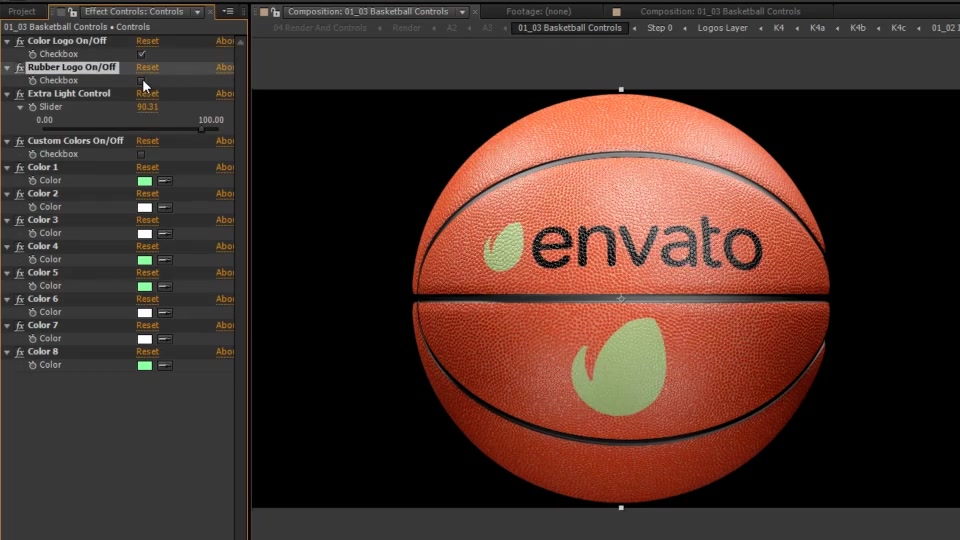This screenshot has height=540, width=960.
Task: Click the stopwatch next to Custom Colors Checkbox
Action: pos(32,154)
